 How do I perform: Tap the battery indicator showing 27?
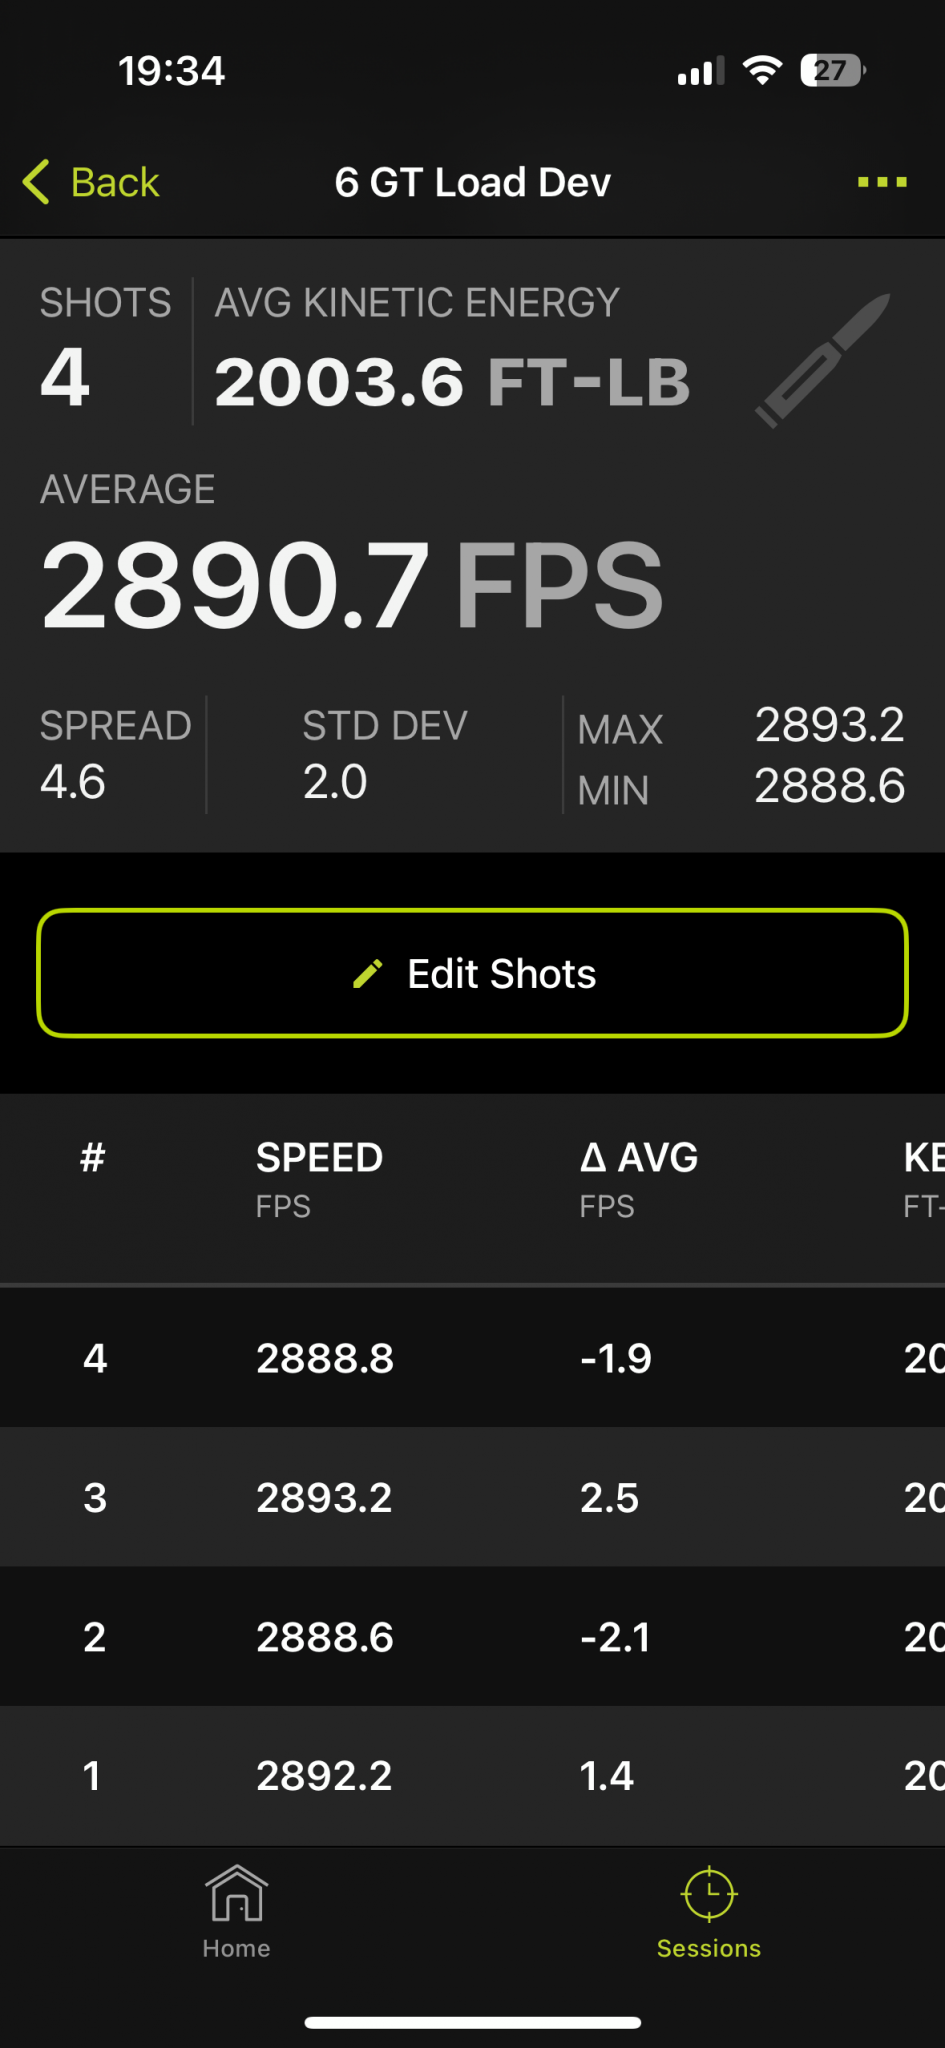(832, 71)
